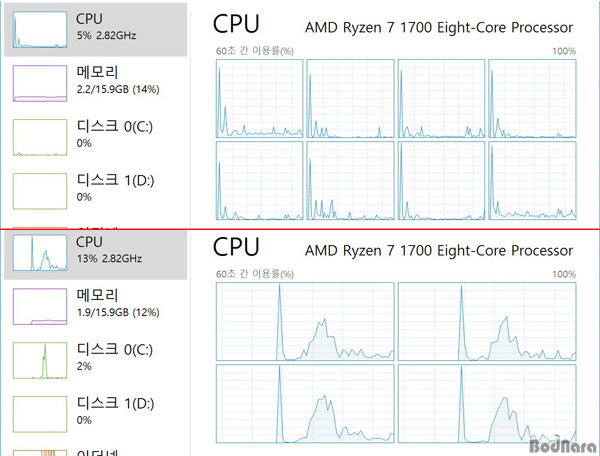Click partially visible 이더넷 entry at bottom
This screenshot has height=456, width=600.
point(96,452)
